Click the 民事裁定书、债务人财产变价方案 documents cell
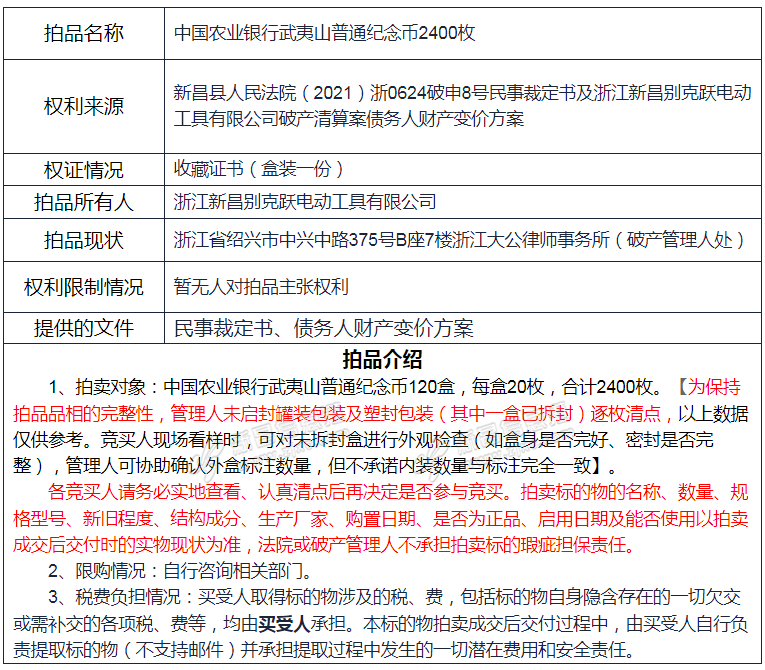765x670 pixels. tap(323, 328)
